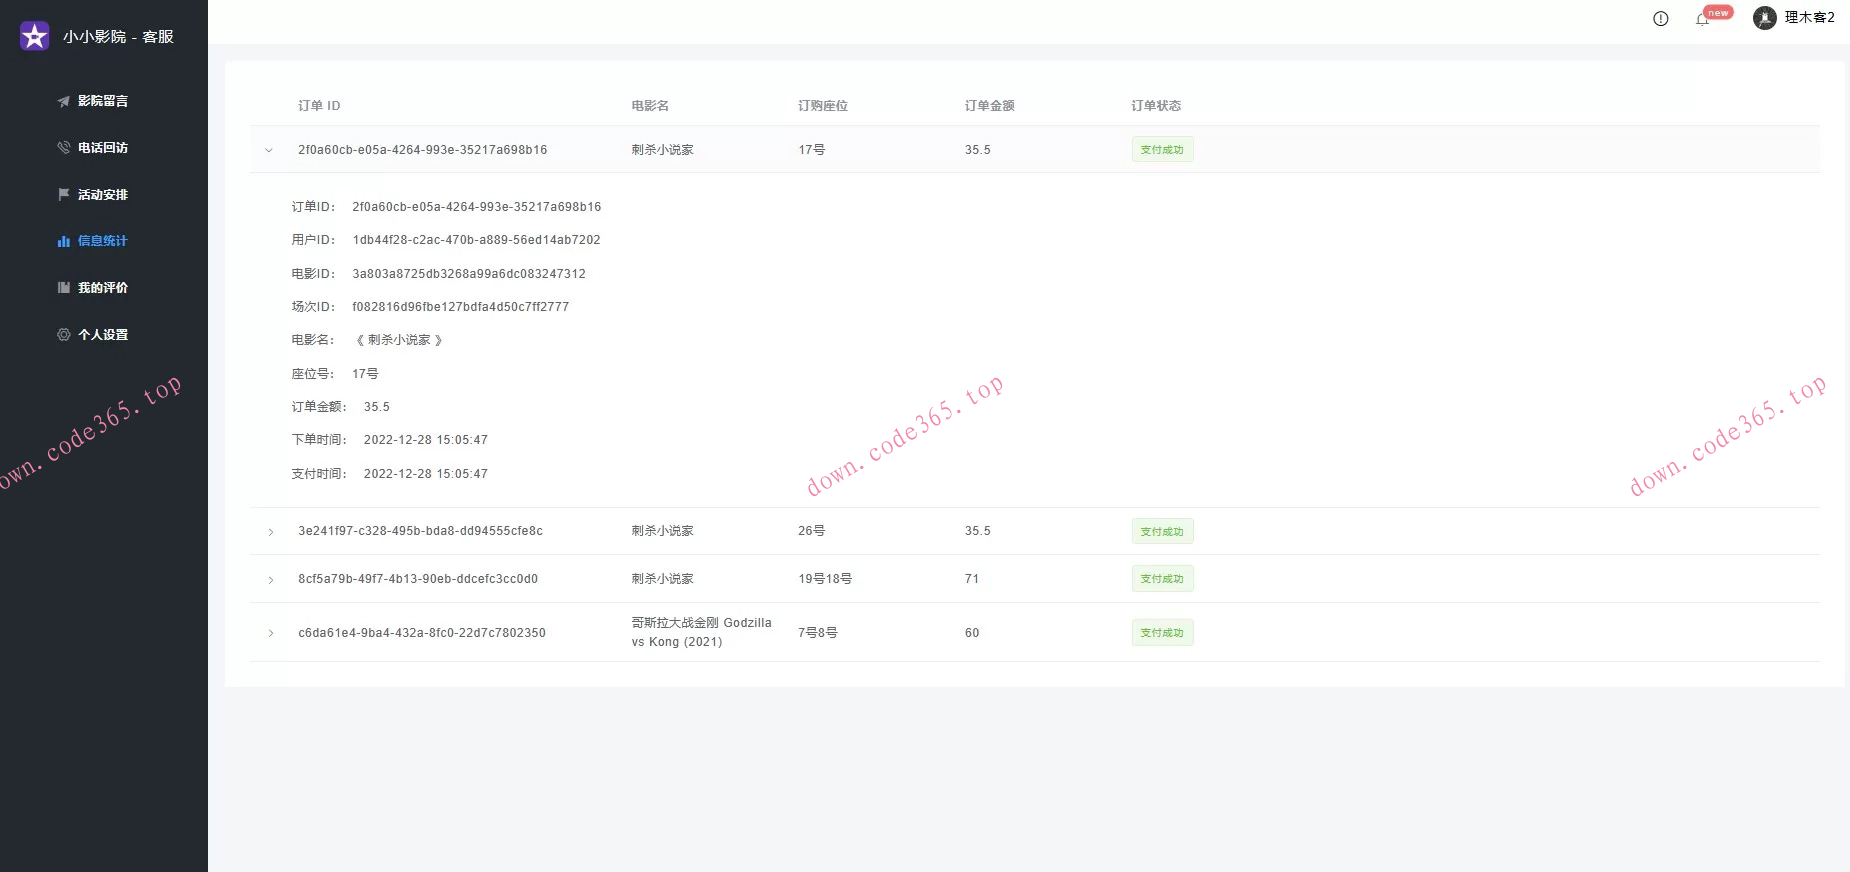The height and width of the screenshot is (872, 1850).
Task: Click the 个人设置 gear icon
Action: [64, 335]
